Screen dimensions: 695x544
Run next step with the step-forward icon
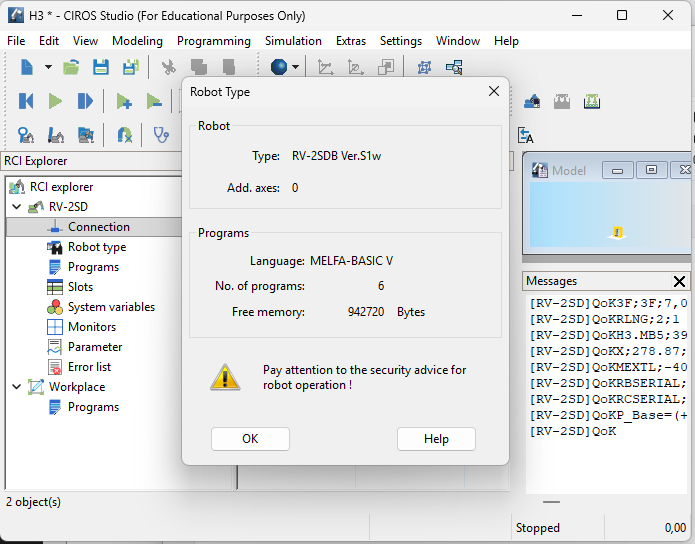tap(85, 101)
